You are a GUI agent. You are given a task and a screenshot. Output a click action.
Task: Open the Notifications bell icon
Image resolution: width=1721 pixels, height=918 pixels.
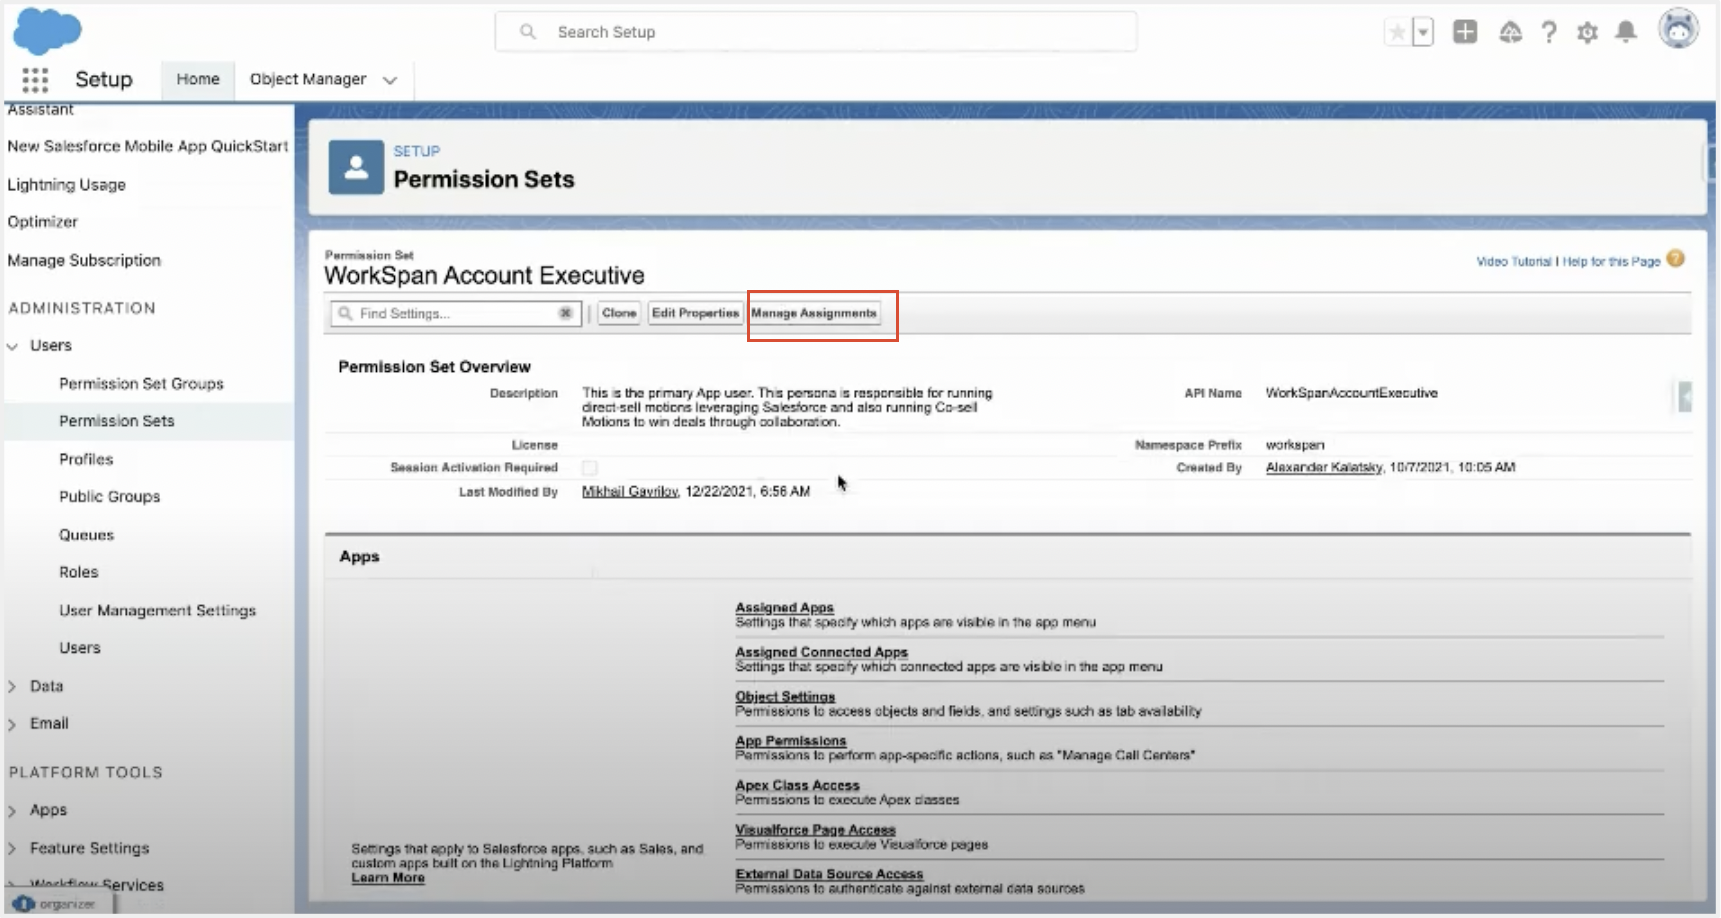[x=1627, y=33]
